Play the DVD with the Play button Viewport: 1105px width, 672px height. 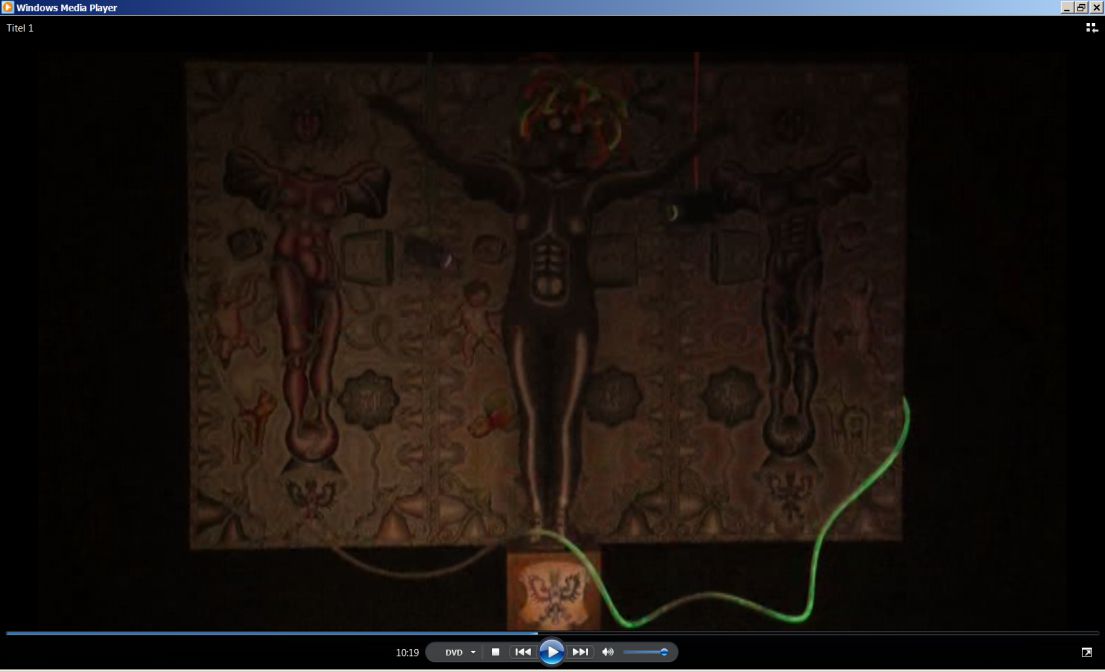point(552,652)
